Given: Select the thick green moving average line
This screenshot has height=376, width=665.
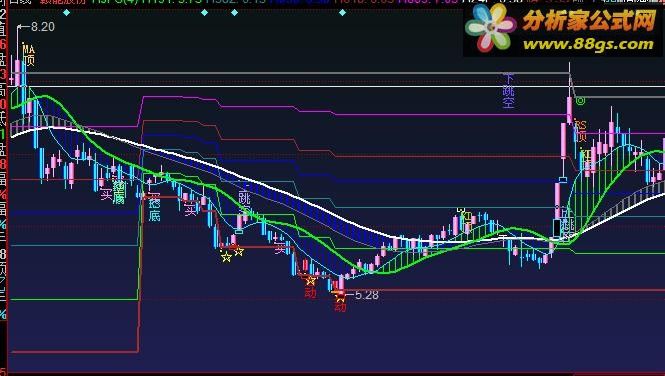Looking at the screenshot, I should (297, 232).
